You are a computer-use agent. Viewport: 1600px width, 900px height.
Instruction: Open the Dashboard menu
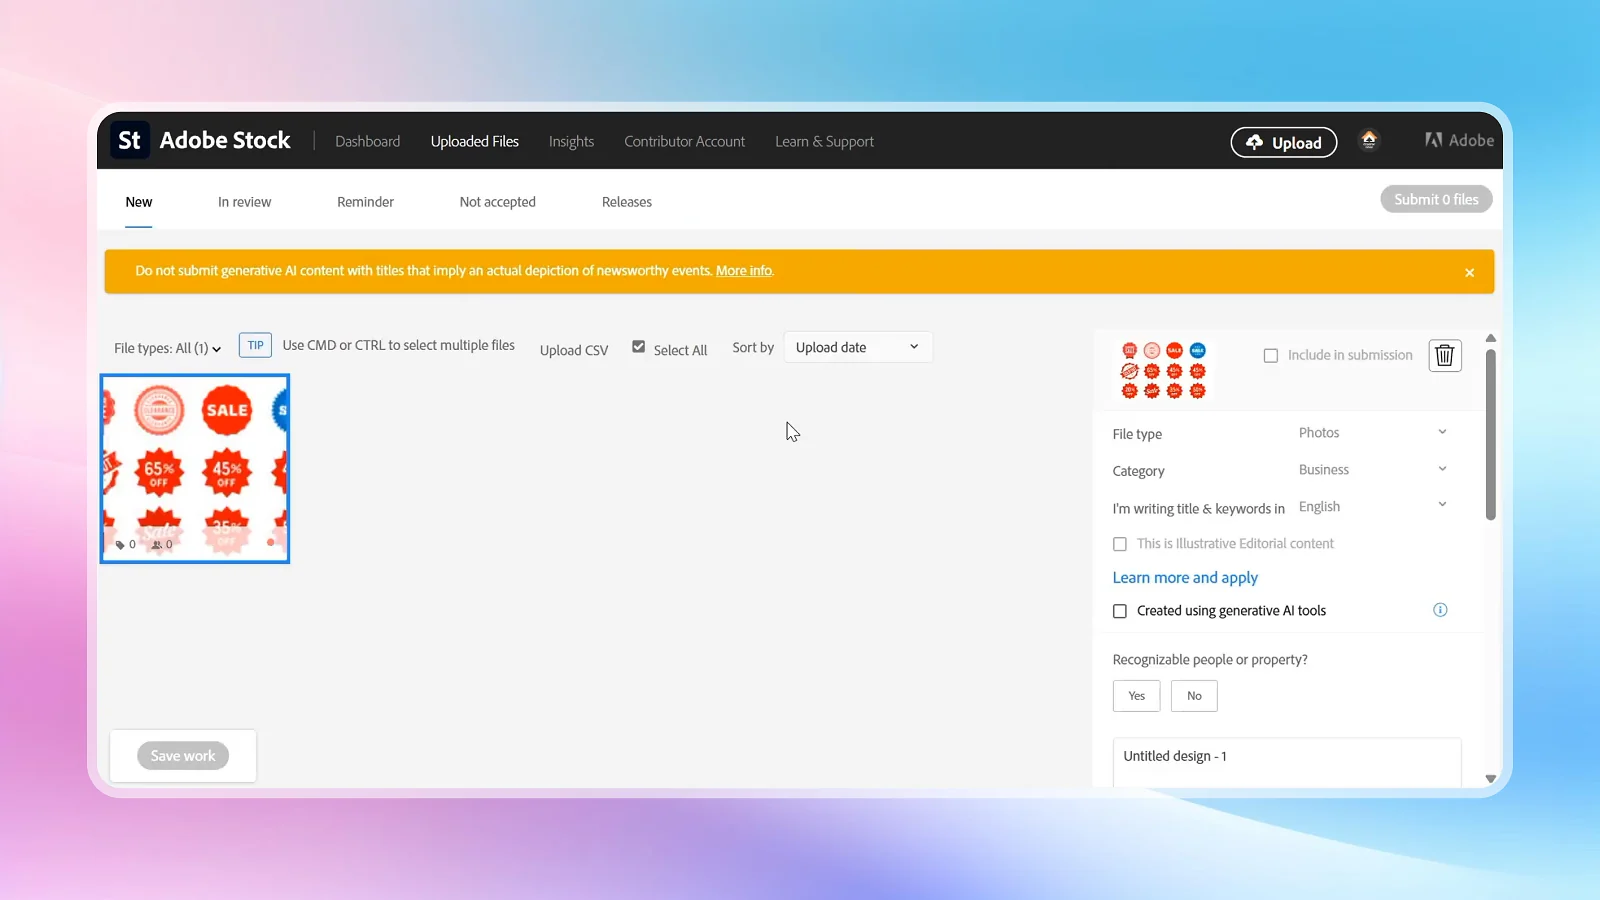click(x=367, y=141)
